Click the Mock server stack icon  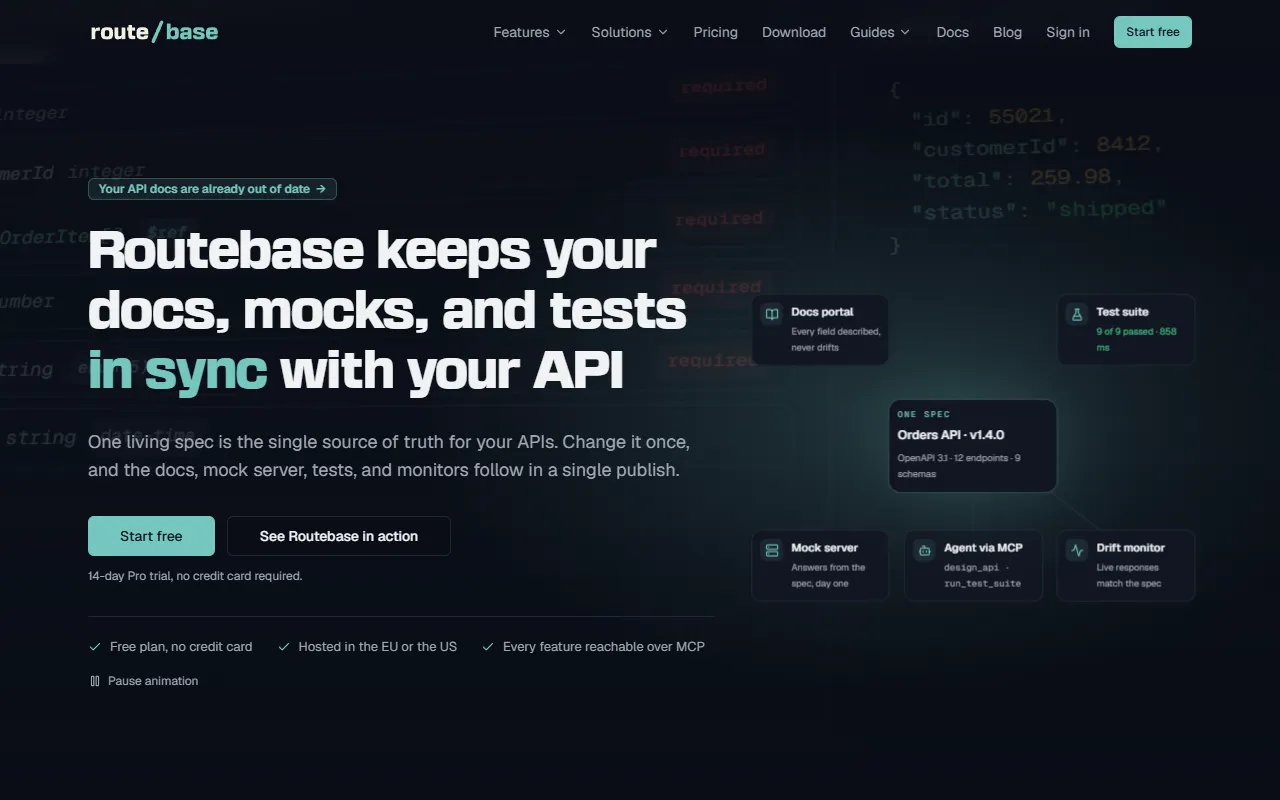coord(772,550)
